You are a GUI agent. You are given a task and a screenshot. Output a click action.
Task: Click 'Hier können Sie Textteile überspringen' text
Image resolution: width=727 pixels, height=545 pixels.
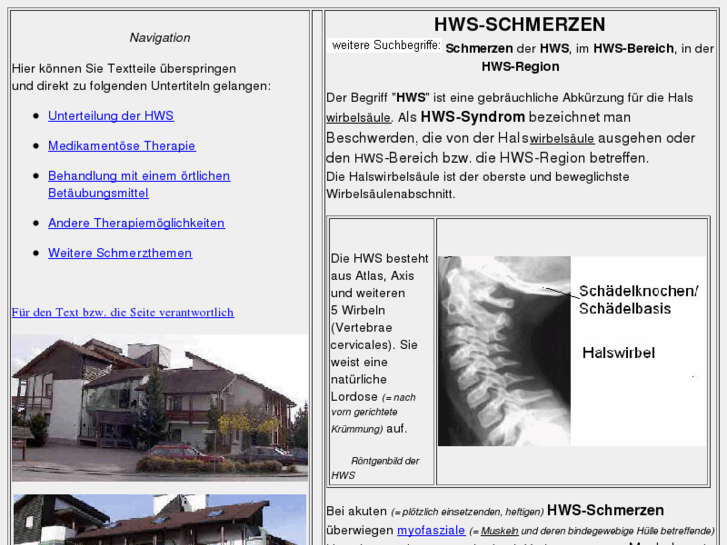coord(124,69)
